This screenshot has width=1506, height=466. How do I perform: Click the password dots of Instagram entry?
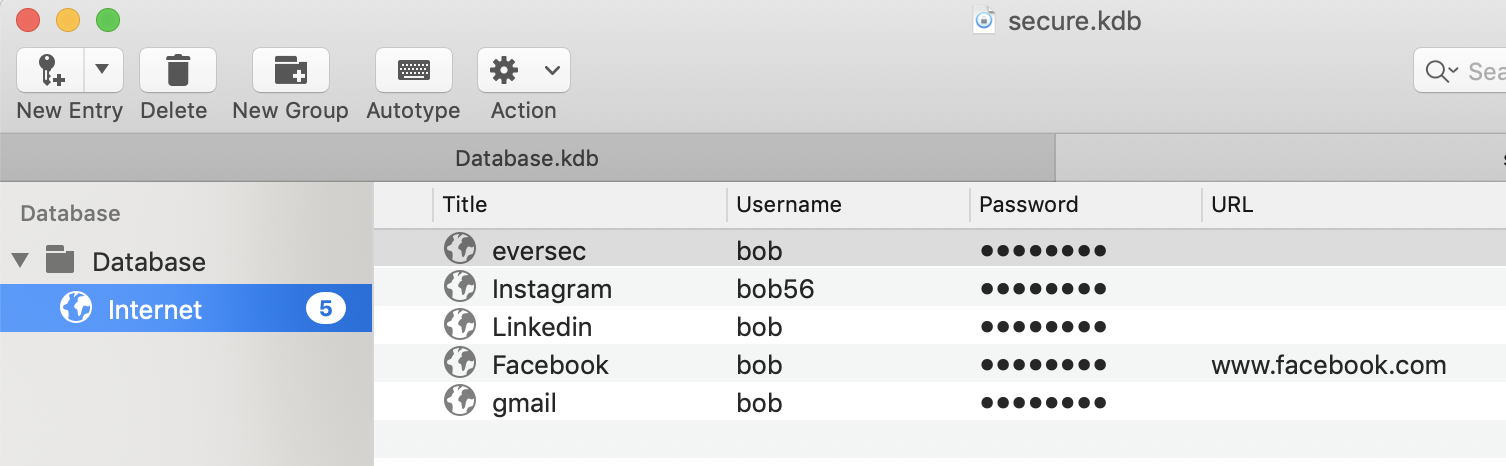coord(1043,289)
